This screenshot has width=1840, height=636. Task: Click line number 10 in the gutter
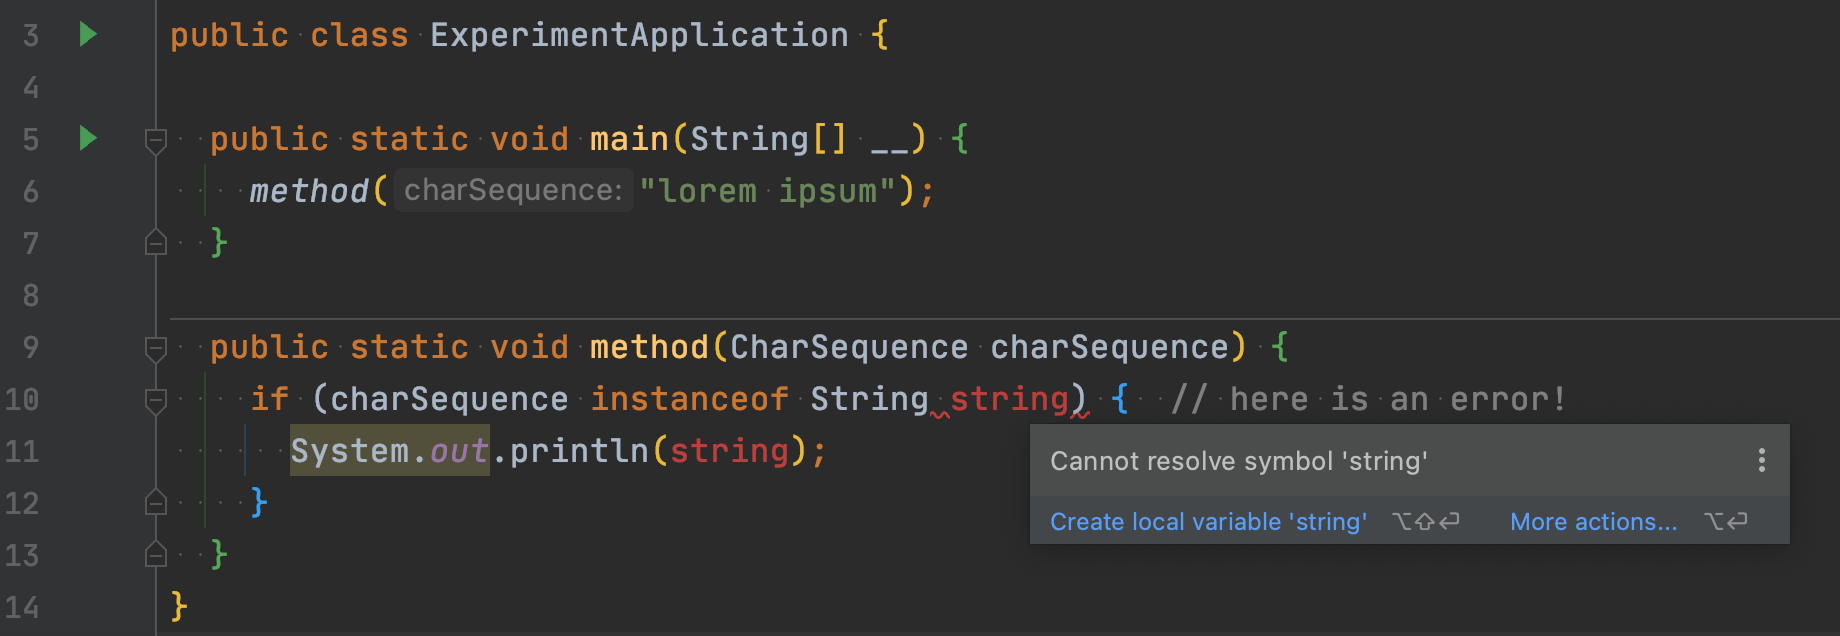[24, 399]
